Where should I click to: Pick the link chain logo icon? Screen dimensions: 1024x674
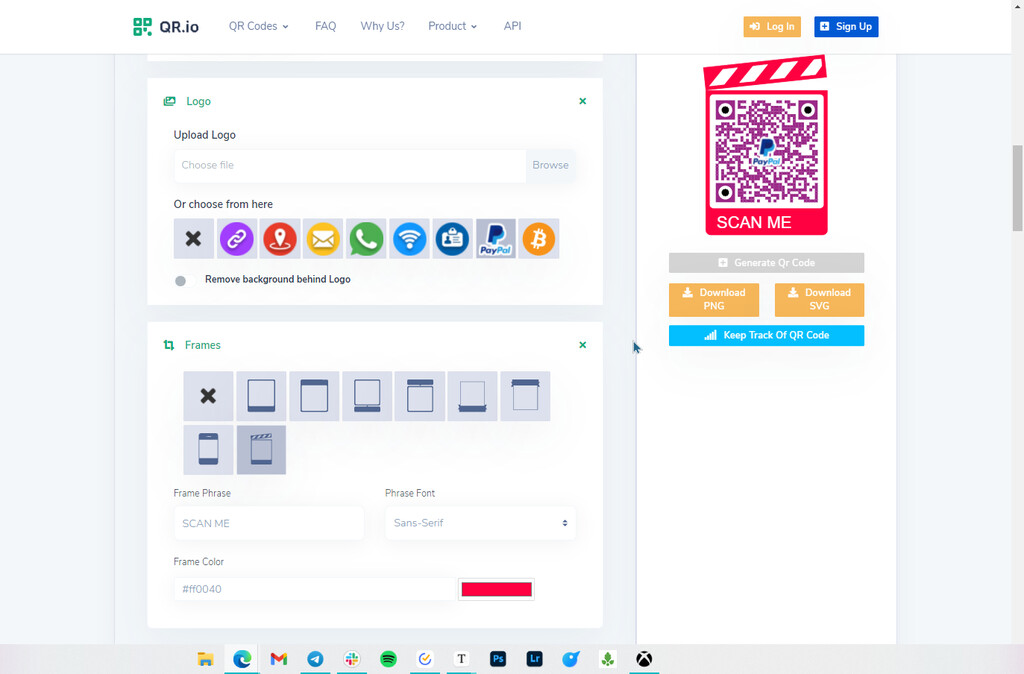pyautogui.click(x=237, y=239)
